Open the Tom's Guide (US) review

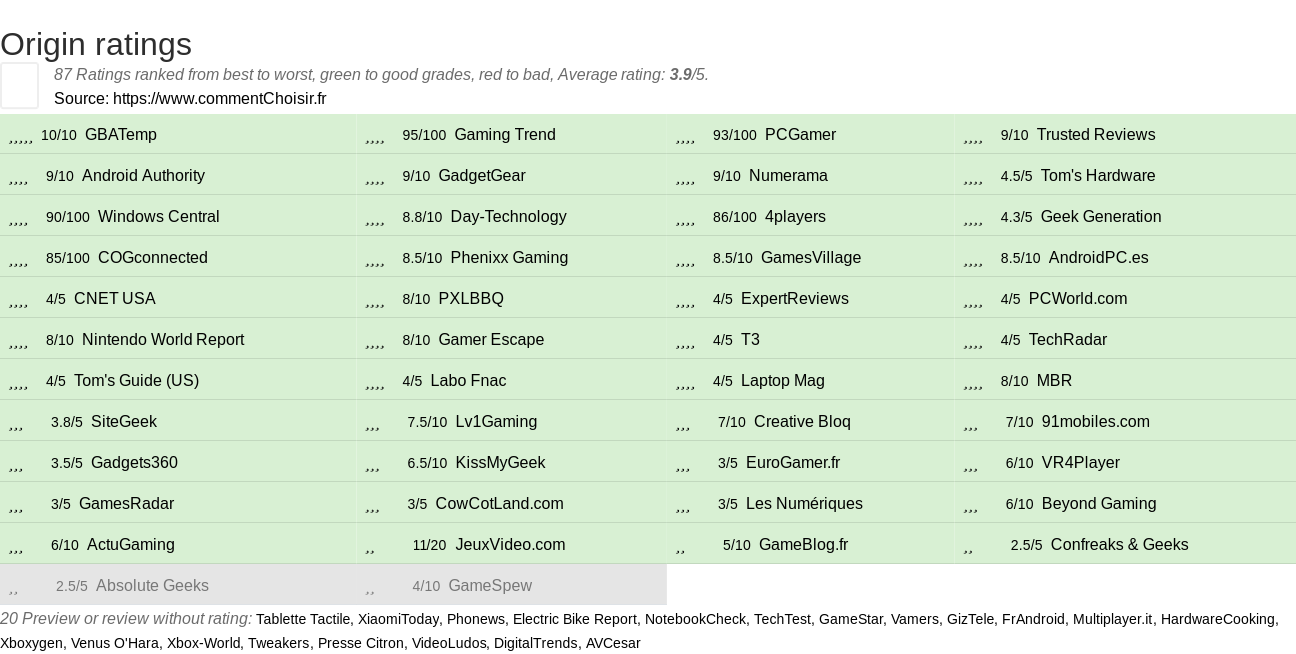pos(136,381)
